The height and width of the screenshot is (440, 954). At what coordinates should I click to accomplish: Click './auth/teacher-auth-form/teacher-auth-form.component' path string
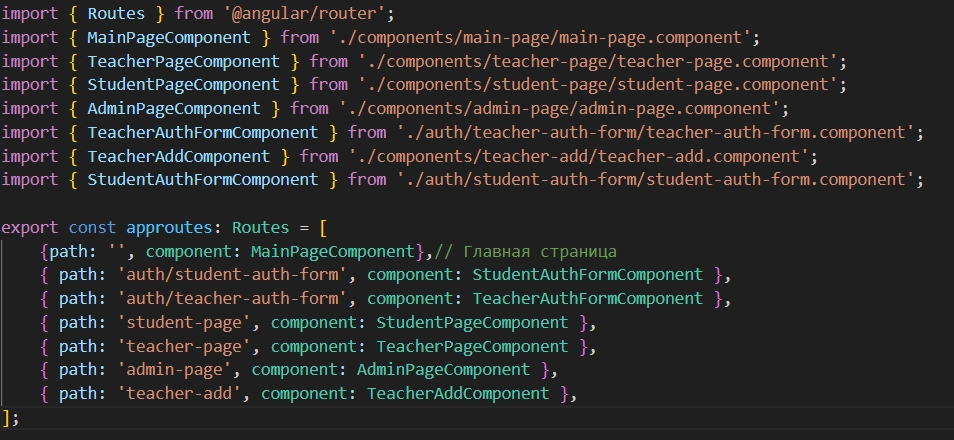(x=656, y=132)
